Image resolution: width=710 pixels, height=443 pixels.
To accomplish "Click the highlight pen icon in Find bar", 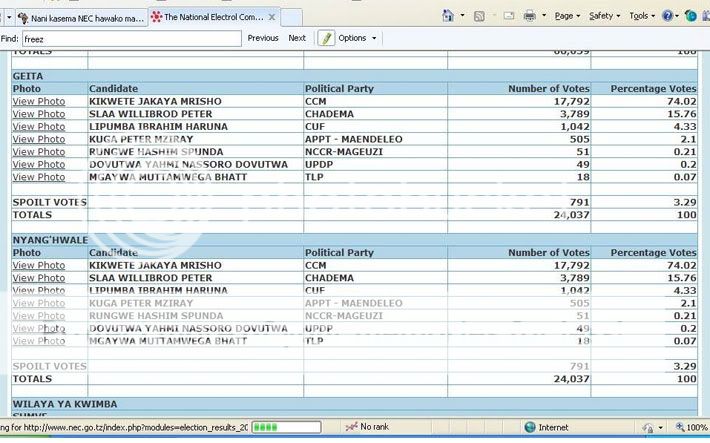I will pos(326,38).
